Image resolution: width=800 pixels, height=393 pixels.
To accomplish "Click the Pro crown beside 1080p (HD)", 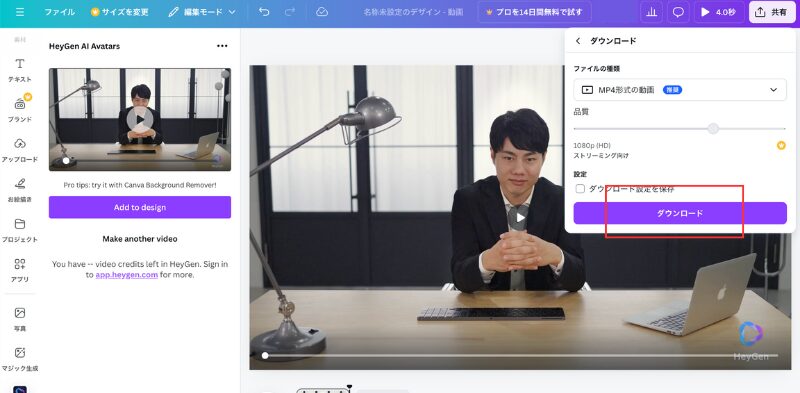I will point(781,145).
